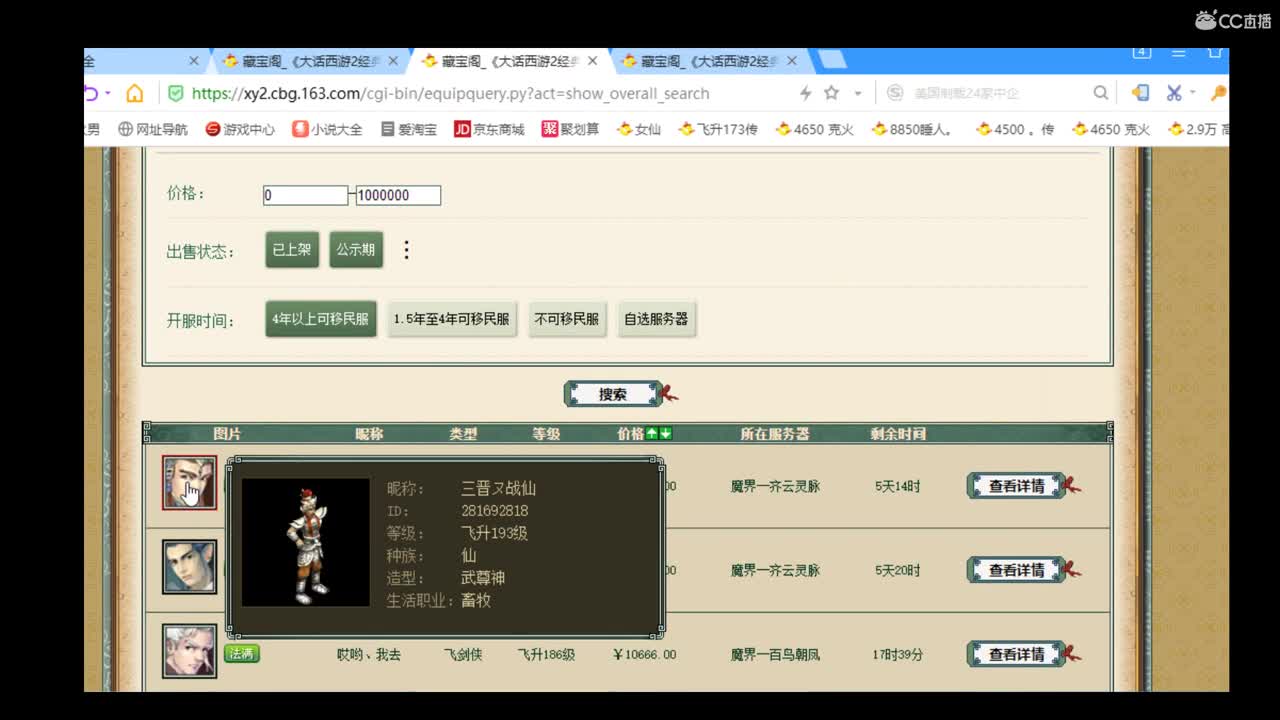Viewport: 1280px width, 720px height.
Task: Click the 所在服务器 column header
Action: click(775, 434)
